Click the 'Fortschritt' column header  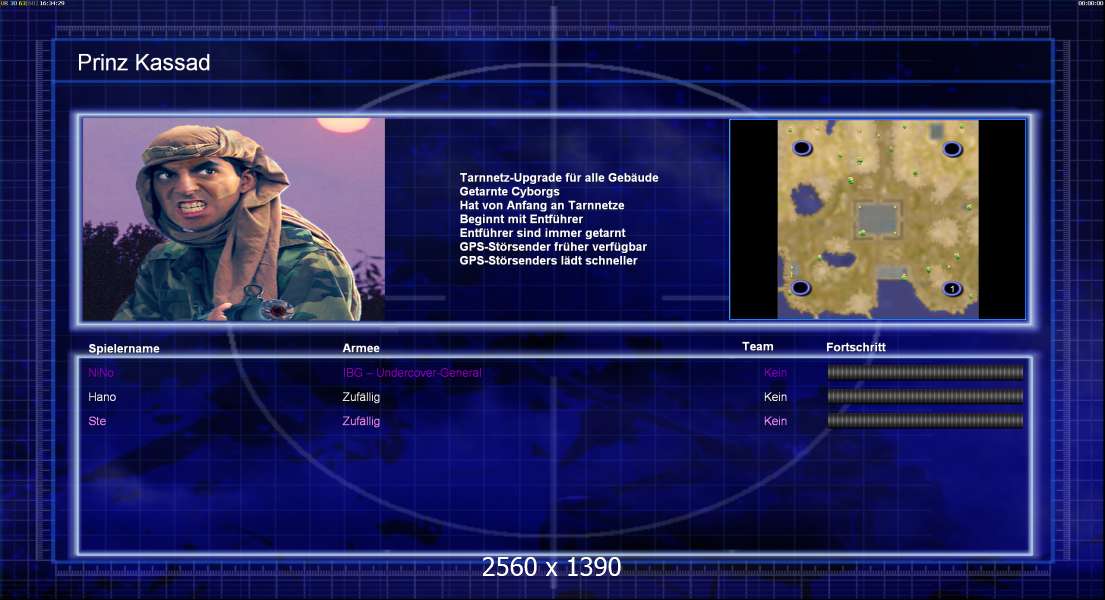pos(856,347)
